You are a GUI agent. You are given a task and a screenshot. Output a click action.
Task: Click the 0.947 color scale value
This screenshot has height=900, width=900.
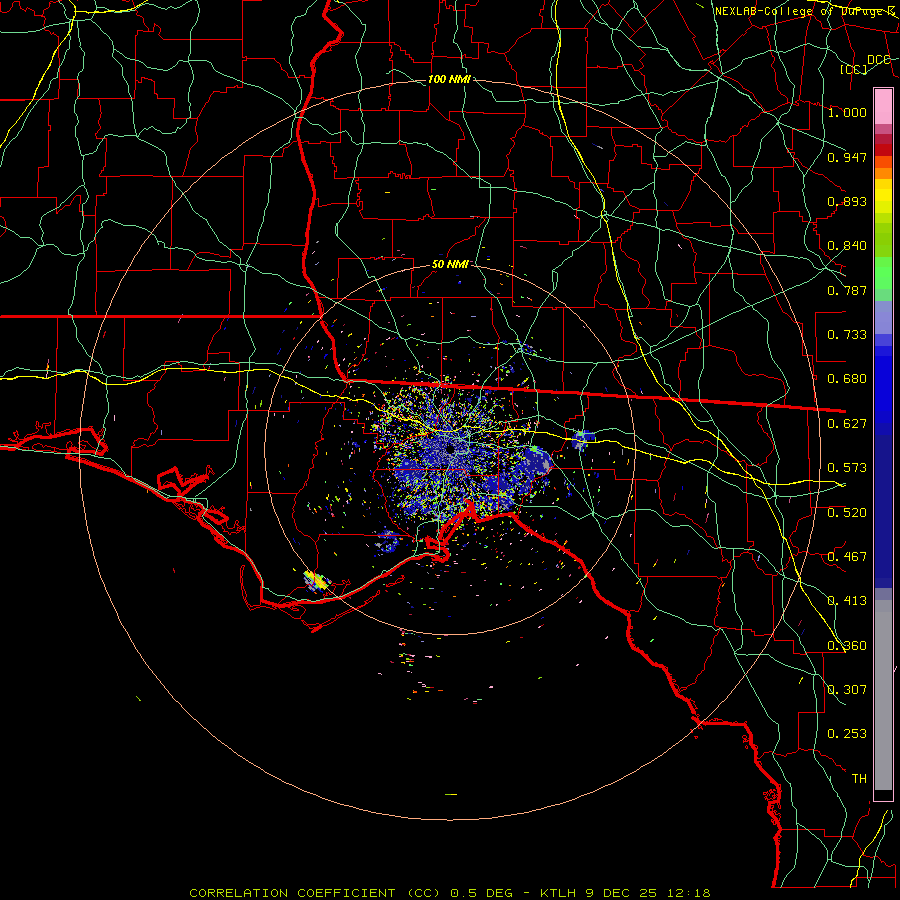point(847,157)
